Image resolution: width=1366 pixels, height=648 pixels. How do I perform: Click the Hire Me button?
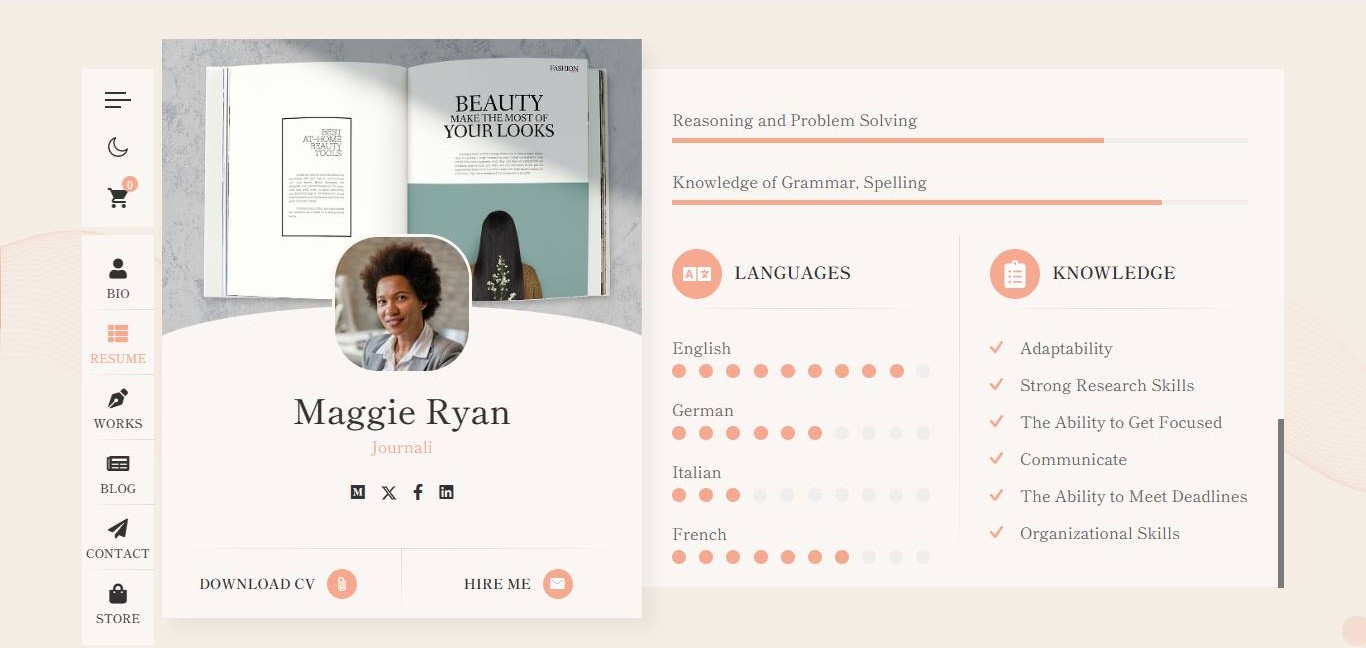point(518,584)
